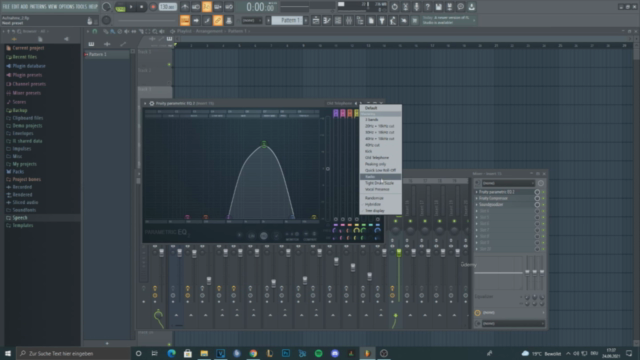Open the piano roll view icon

point(327,20)
